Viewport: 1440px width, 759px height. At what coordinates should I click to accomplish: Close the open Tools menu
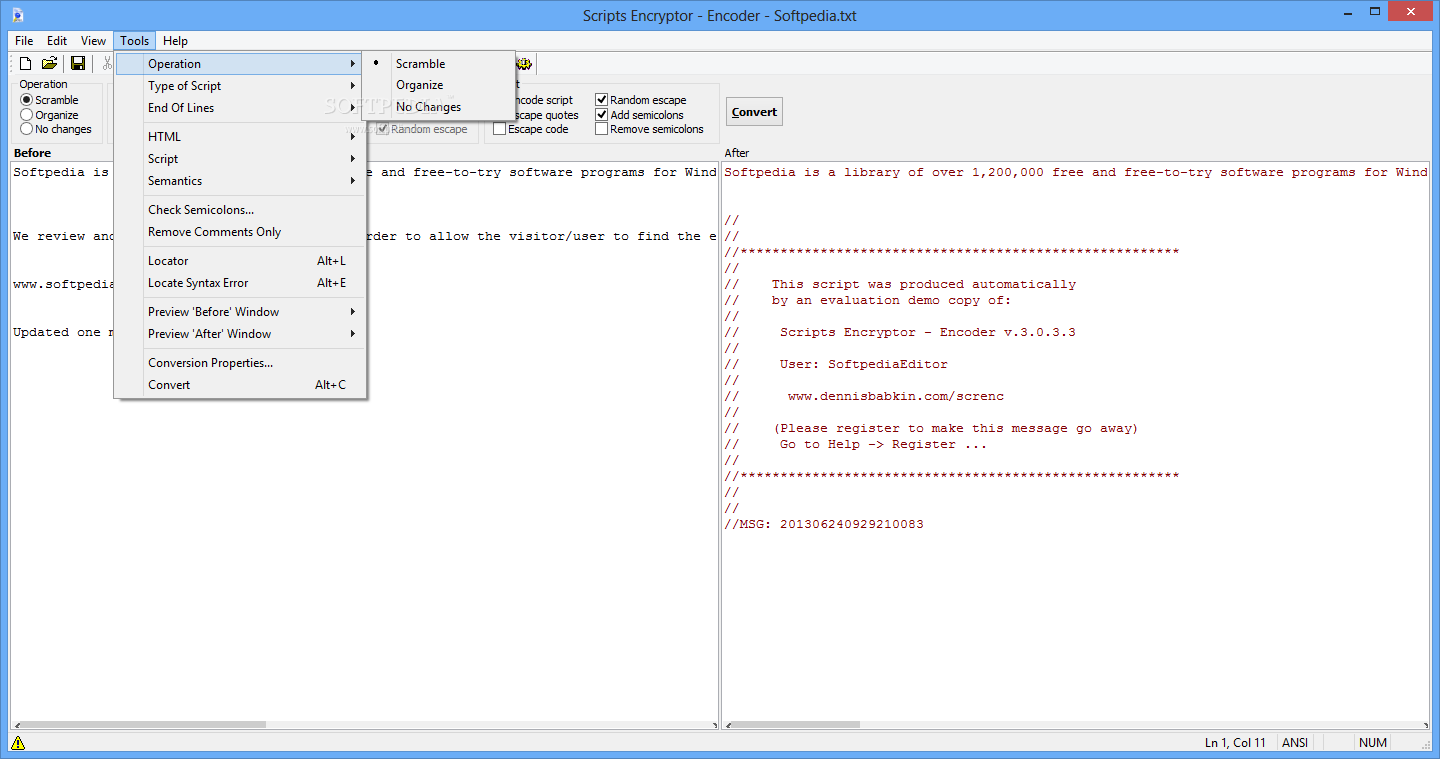[134, 41]
